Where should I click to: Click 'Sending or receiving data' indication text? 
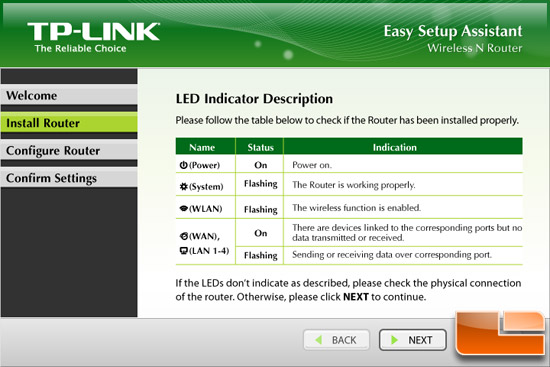point(392,254)
